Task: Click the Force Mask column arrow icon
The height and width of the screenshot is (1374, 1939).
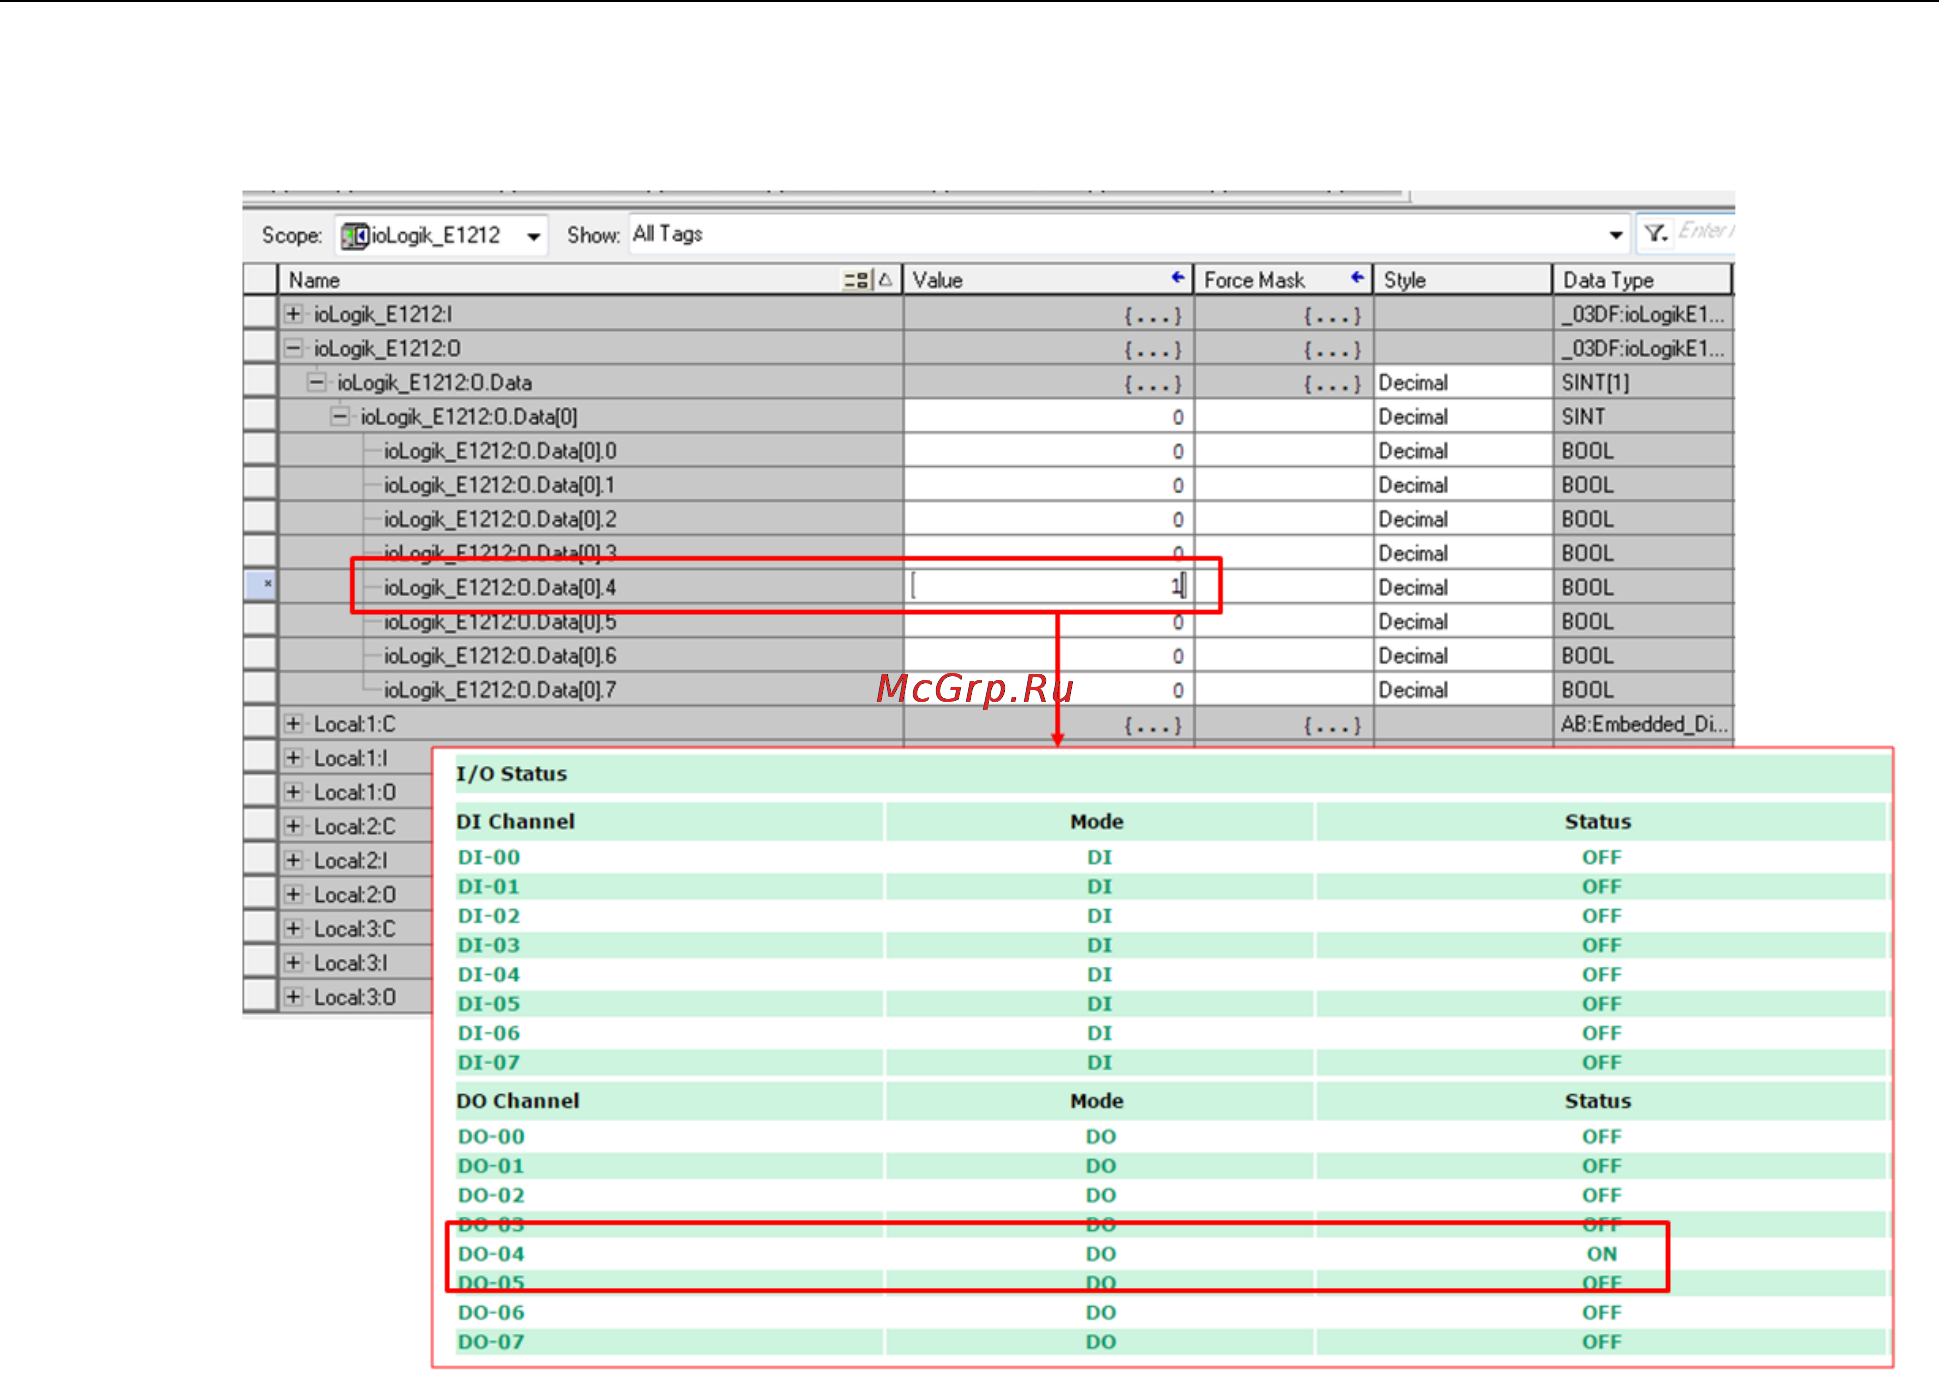Action: (1357, 278)
